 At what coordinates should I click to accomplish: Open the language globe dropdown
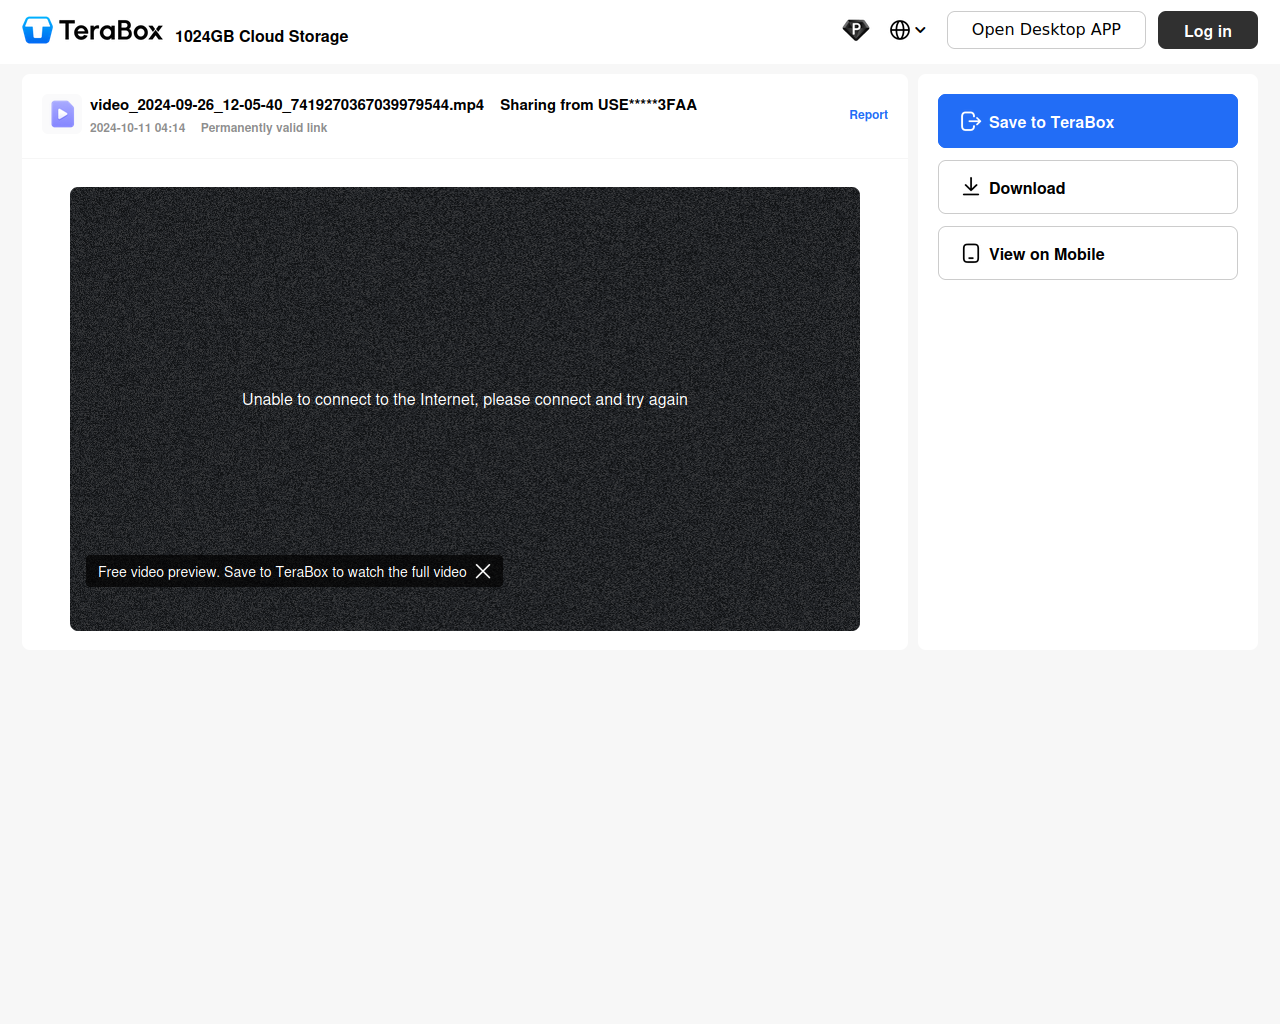point(907,30)
